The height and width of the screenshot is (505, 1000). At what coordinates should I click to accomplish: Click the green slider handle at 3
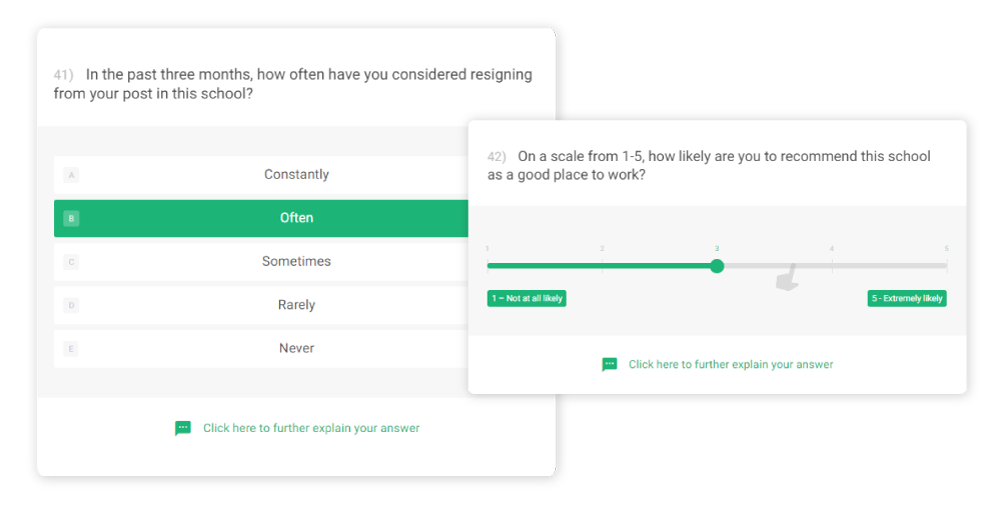pyautogui.click(x=717, y=266)
